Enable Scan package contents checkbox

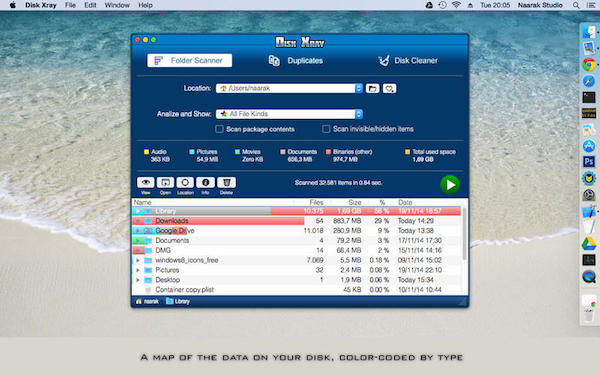[x=219, y=129]
